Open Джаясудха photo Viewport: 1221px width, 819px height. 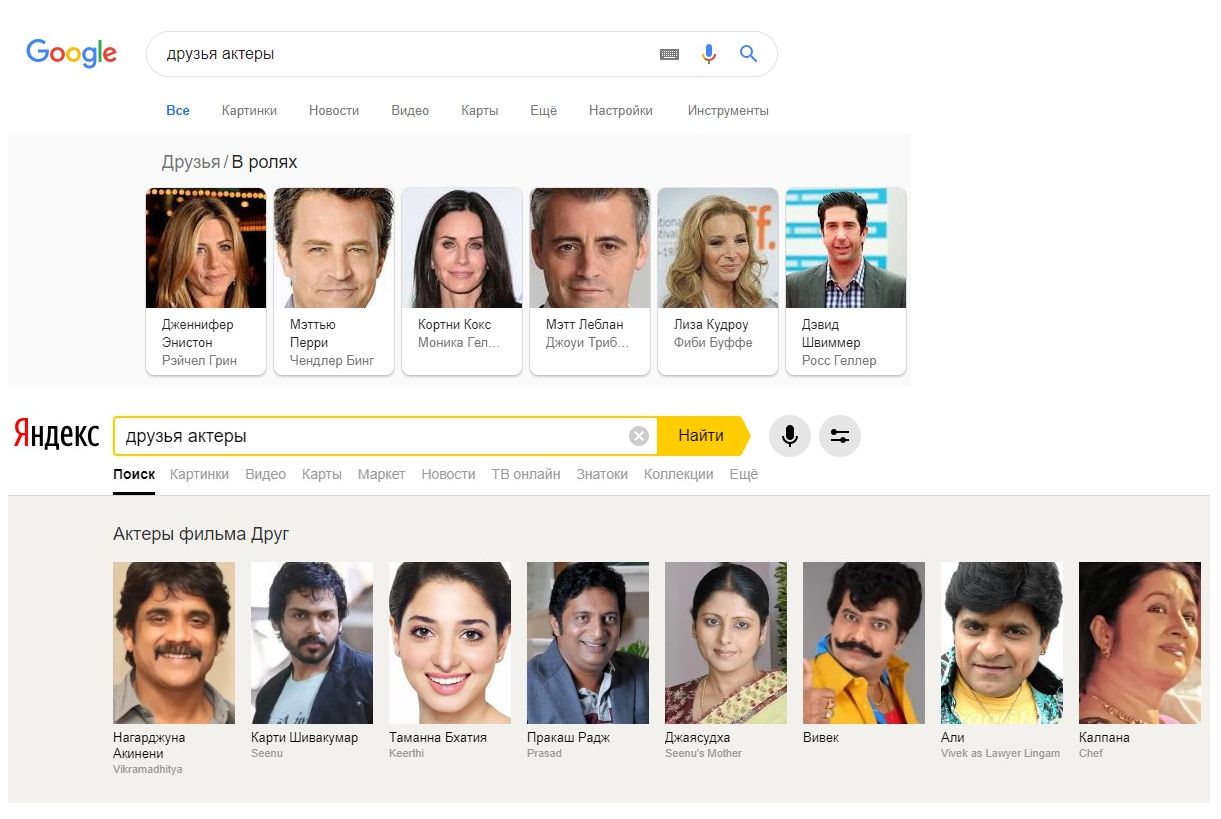(726, 643)
